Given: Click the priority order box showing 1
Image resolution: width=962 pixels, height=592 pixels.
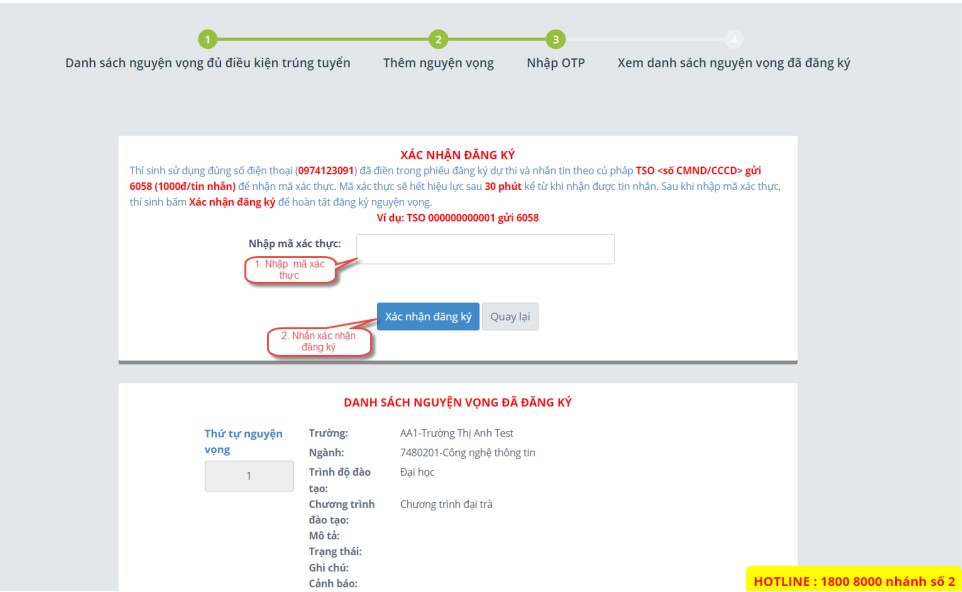Looking at the screenshot, I should tap(249, 476).
